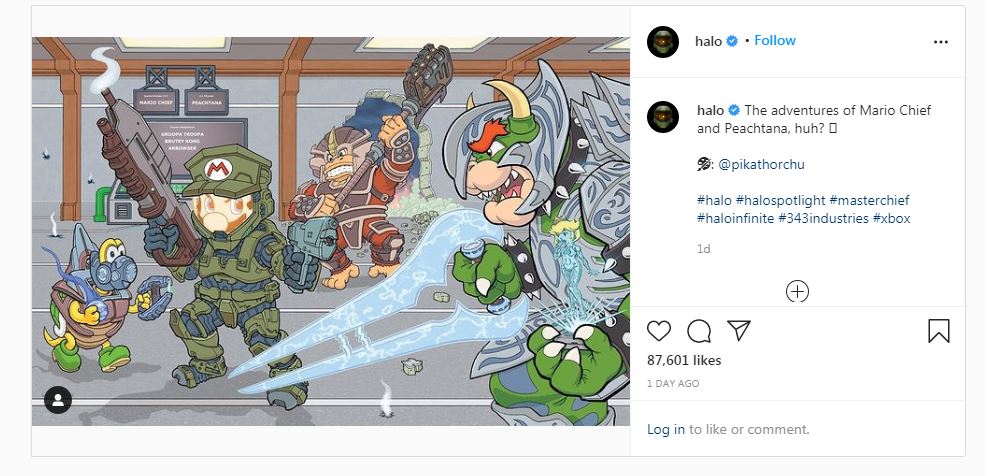Open the #haloinfinite hashtag
The height and width of the screenshot is (476, 985).
(x=735, y=218)
